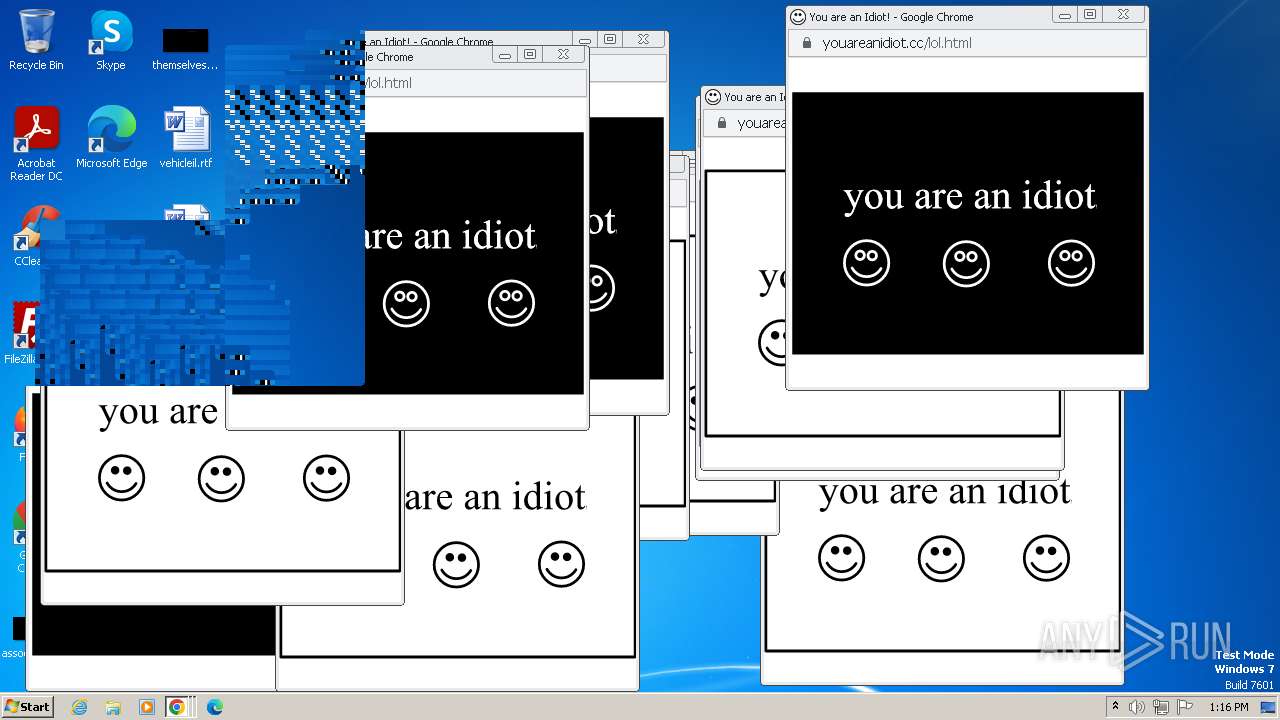The image size is (1280, 720).
Task: Minimize the Chrome window with truncated 'lol.html' address
Action: 505,54
